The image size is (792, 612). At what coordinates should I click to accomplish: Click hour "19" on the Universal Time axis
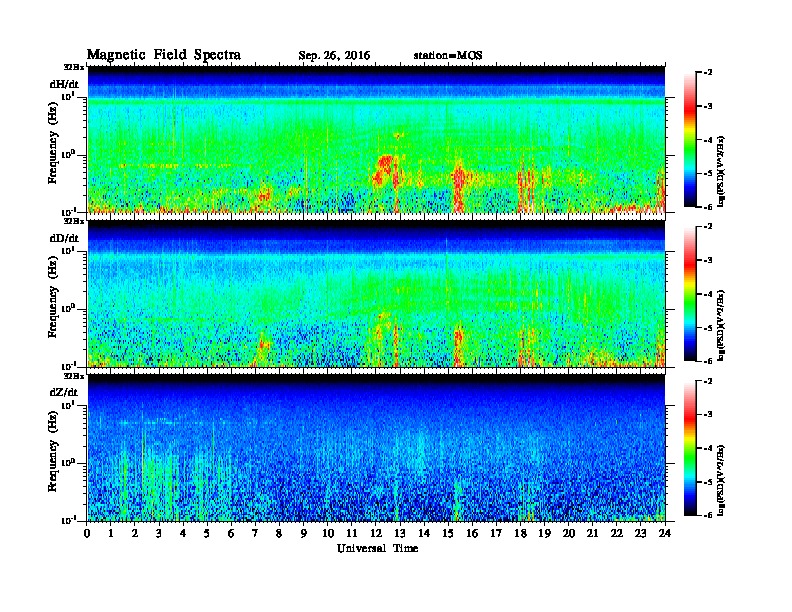544,534
